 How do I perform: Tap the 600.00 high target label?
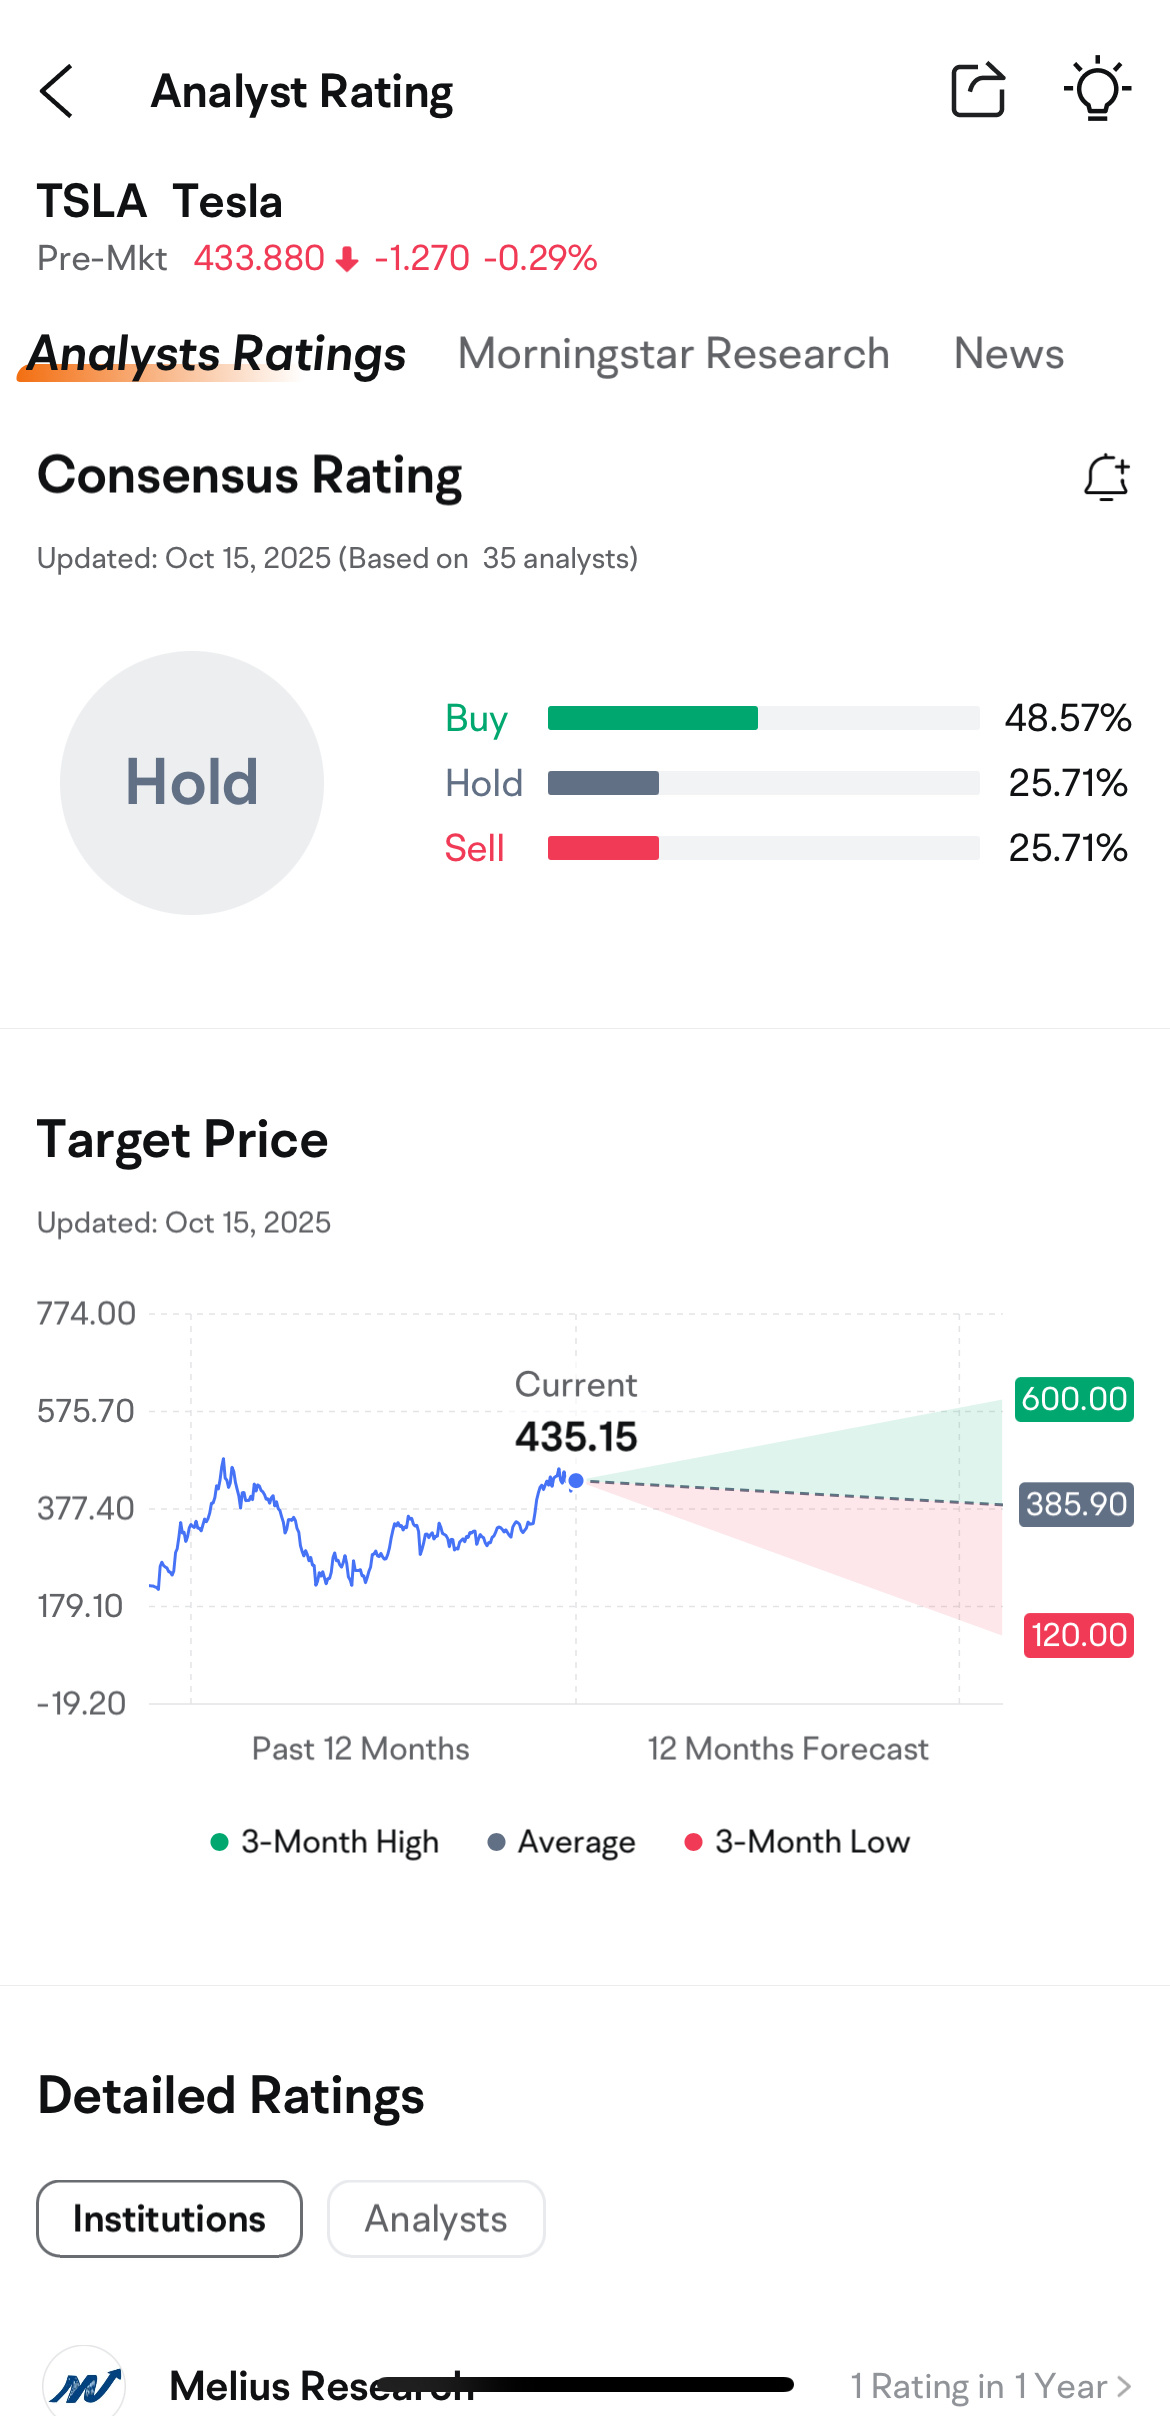1074,1398
